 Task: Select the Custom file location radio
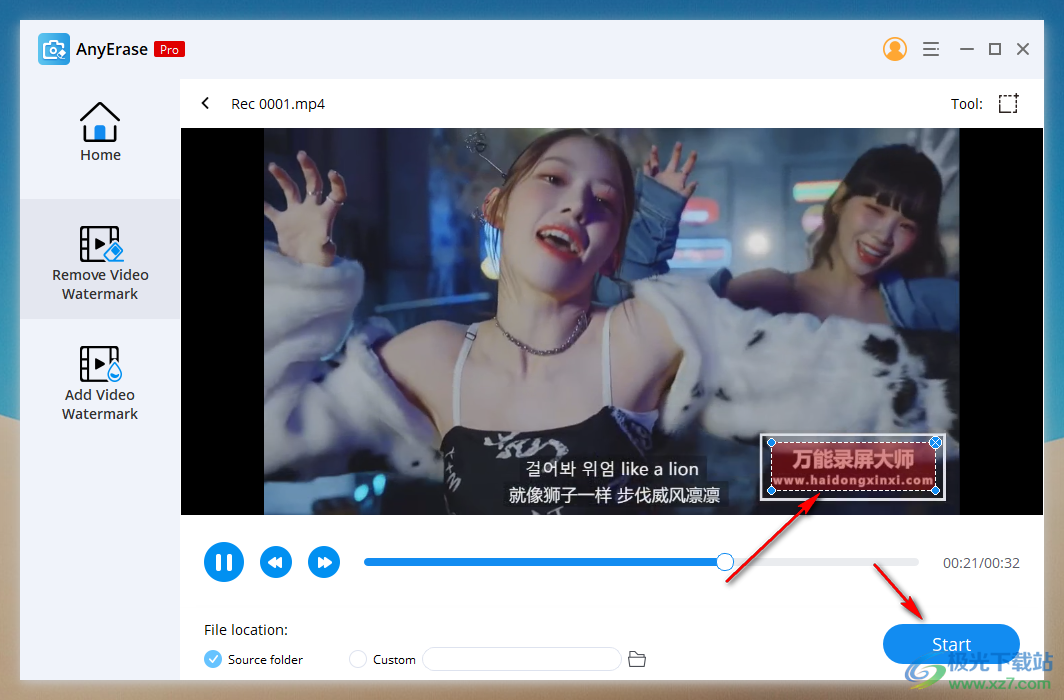(358, 659)
